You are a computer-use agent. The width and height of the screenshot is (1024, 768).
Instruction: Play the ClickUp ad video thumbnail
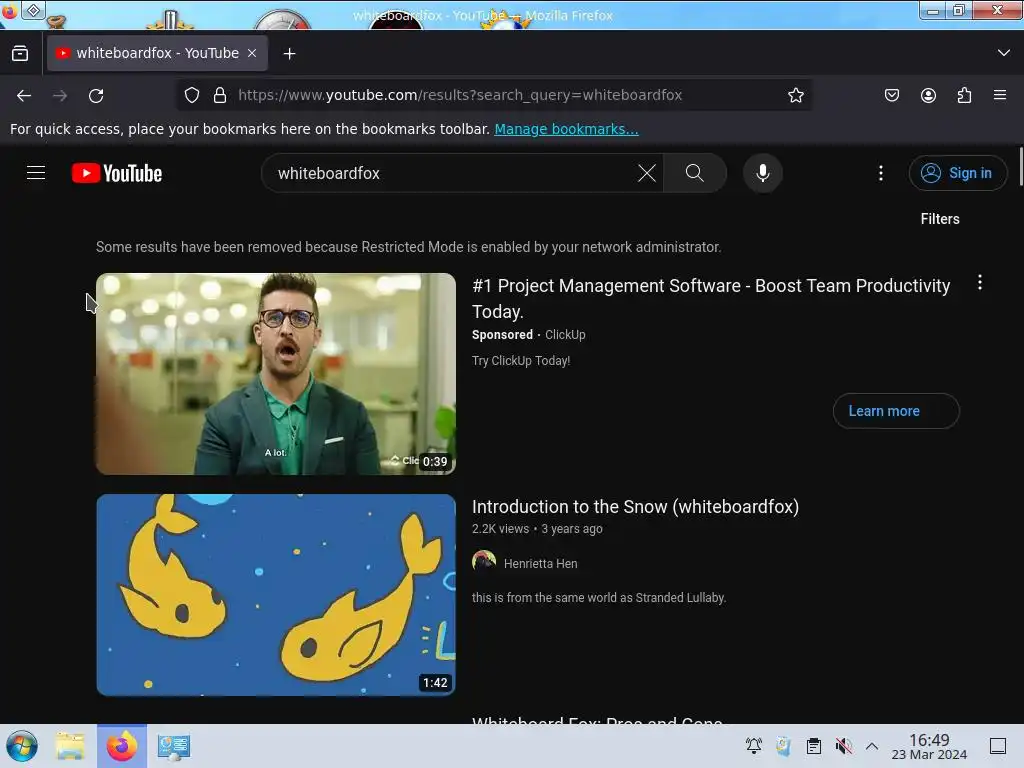pos(276,374)
